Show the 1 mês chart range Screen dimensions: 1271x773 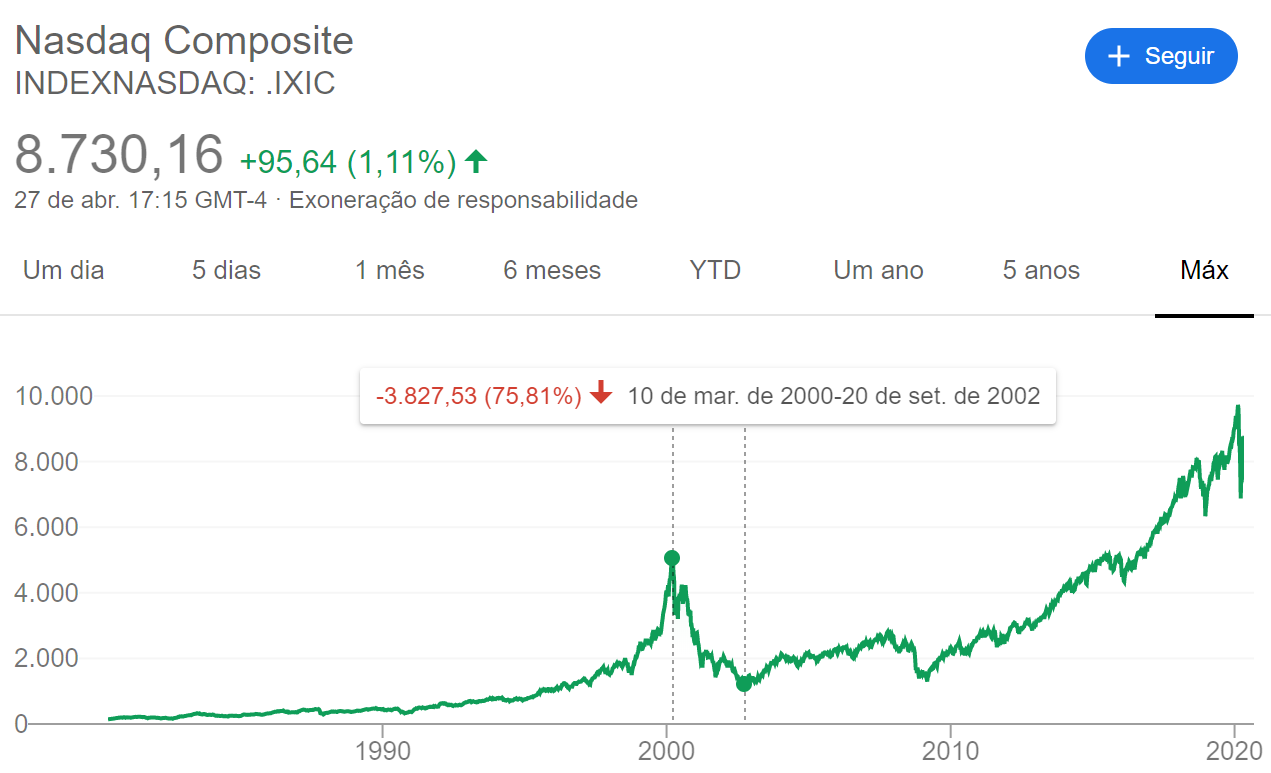coord(389,270)
